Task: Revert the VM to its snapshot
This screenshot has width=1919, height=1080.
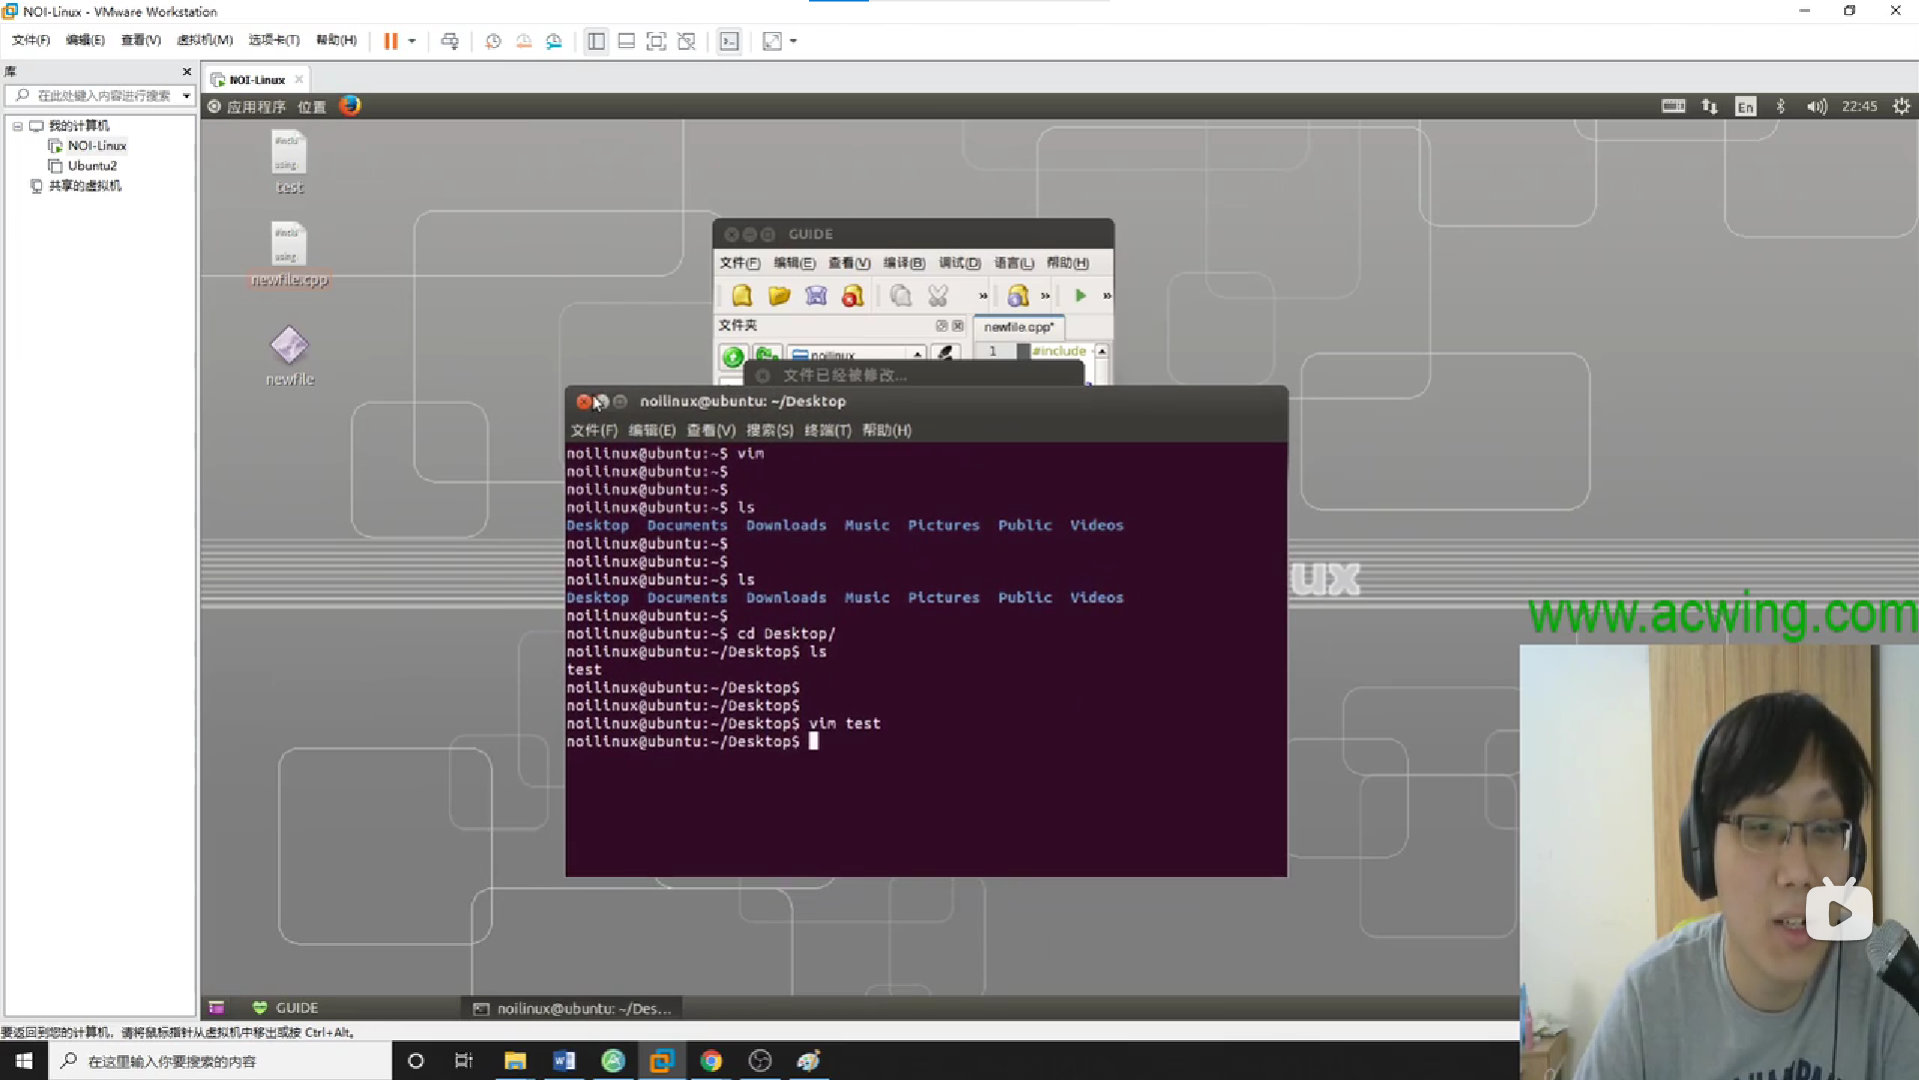Action: [x=523, y=41]
